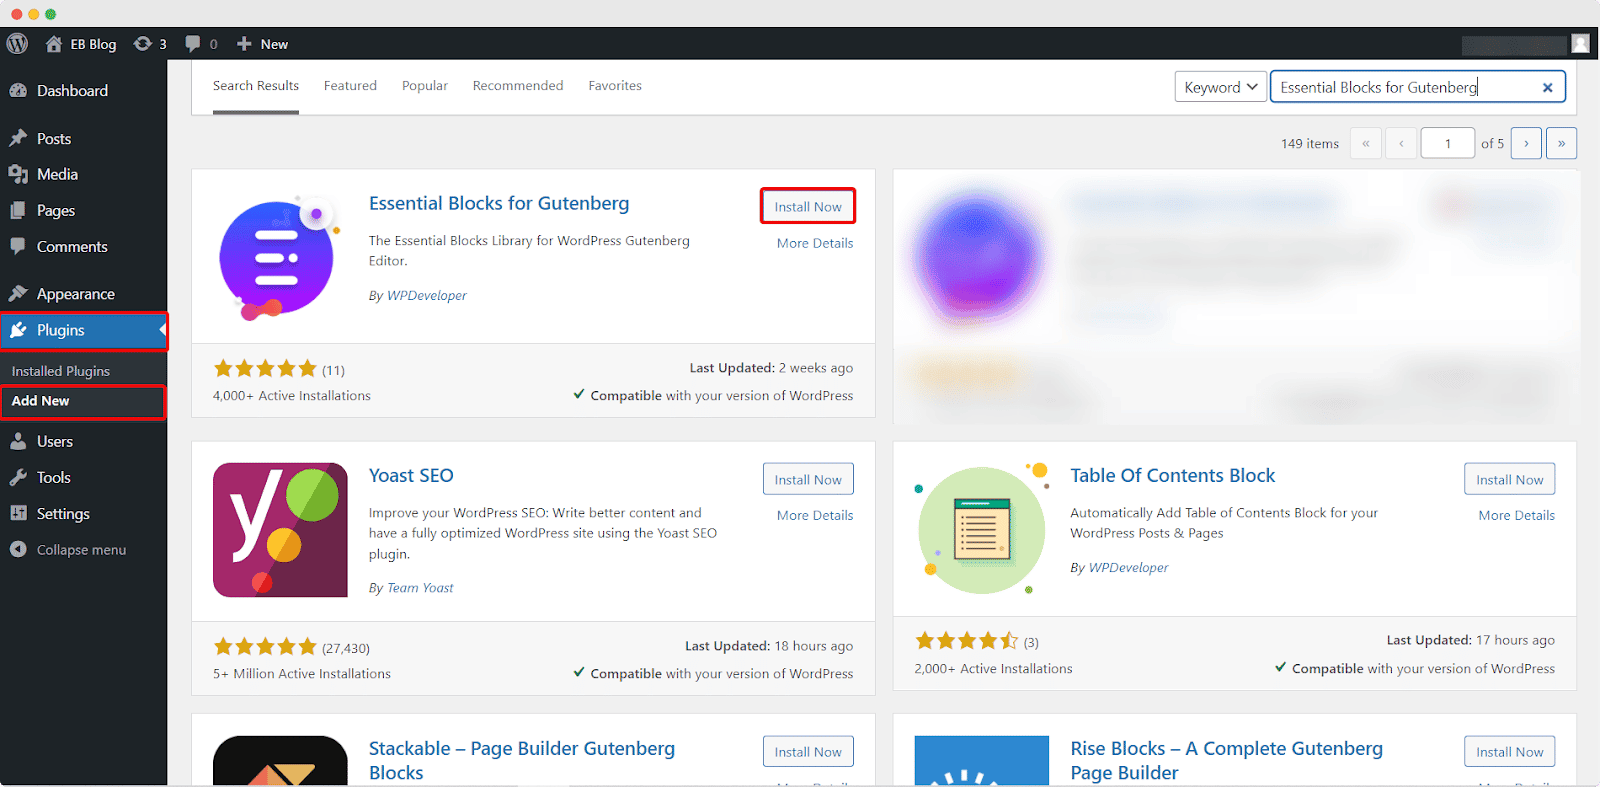Switch to the Featured tab
Viewport: 1600px width, 787px height.
pyautogui.click(x=350, y=86)
